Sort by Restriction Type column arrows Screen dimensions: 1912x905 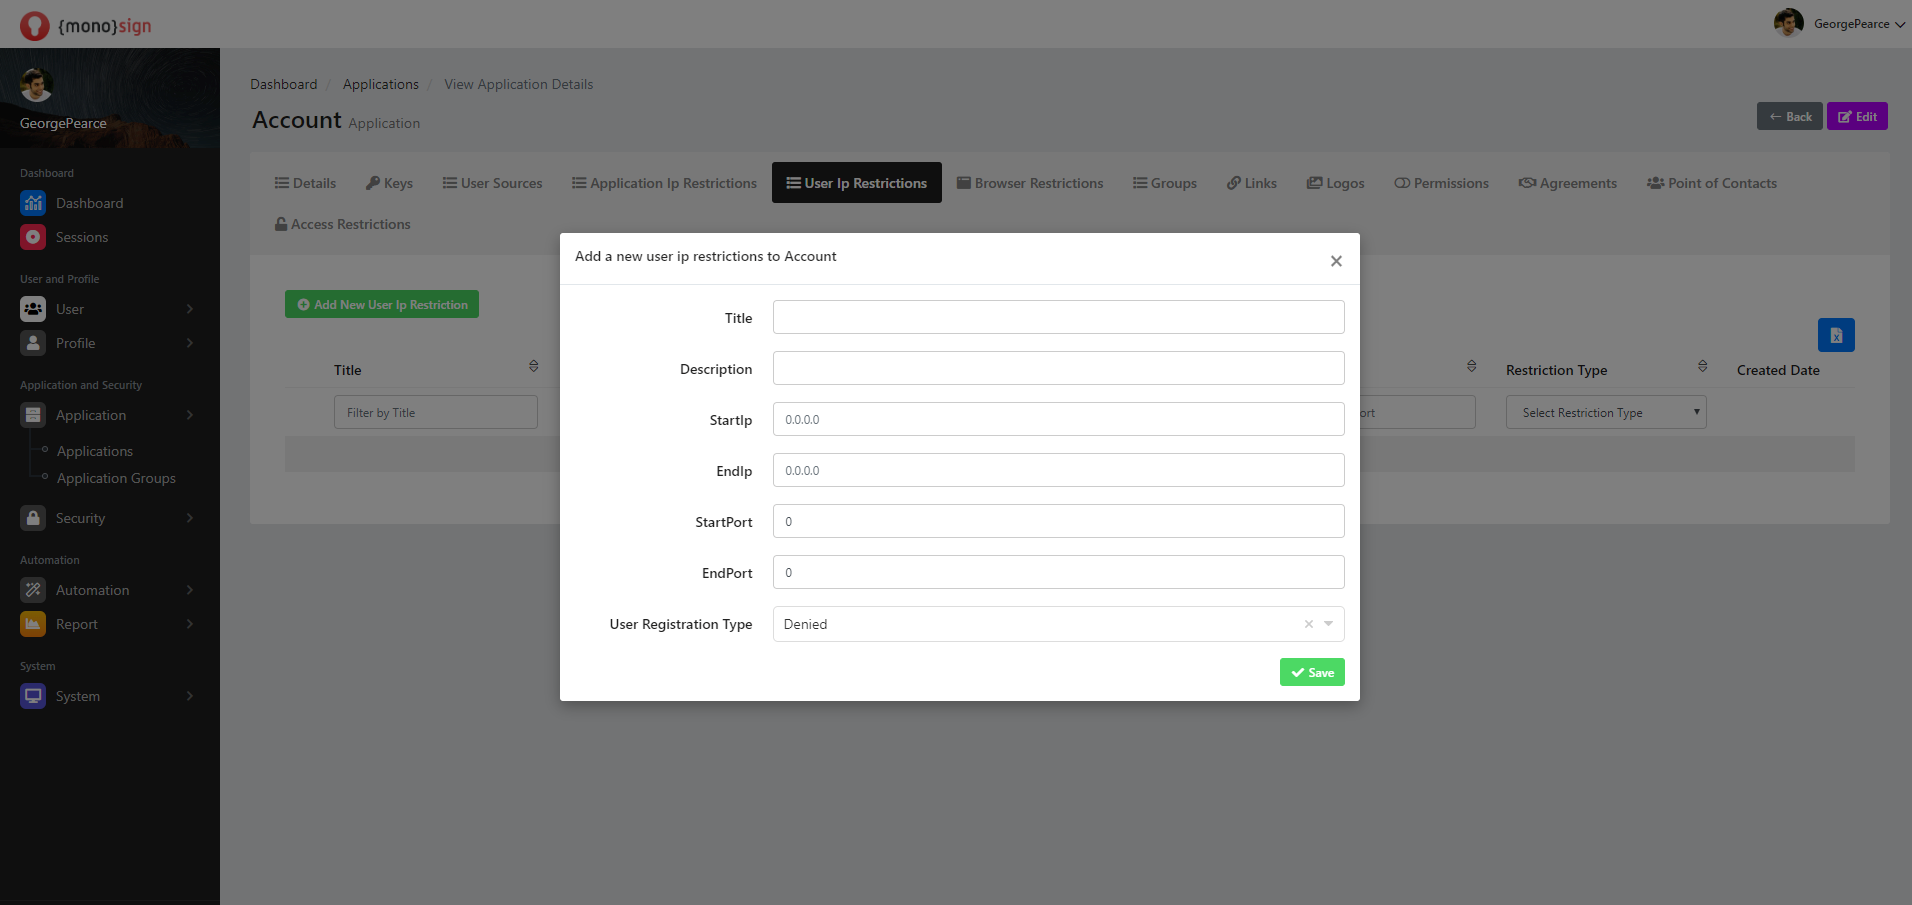pos(1702,366)
